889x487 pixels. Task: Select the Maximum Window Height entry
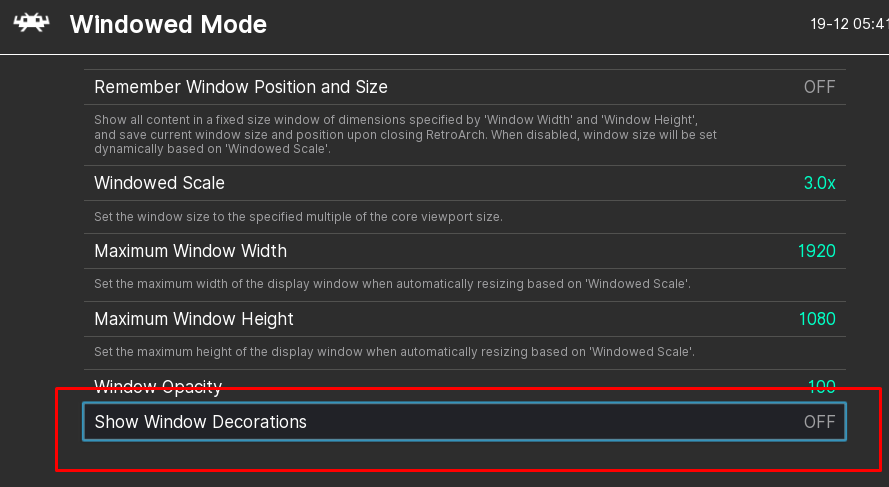[x=465, y=319]
